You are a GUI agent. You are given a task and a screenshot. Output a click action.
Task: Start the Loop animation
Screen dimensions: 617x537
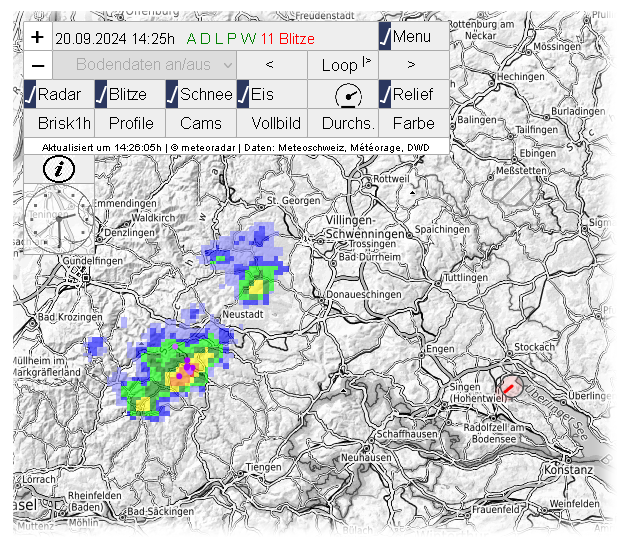(343, 65)
